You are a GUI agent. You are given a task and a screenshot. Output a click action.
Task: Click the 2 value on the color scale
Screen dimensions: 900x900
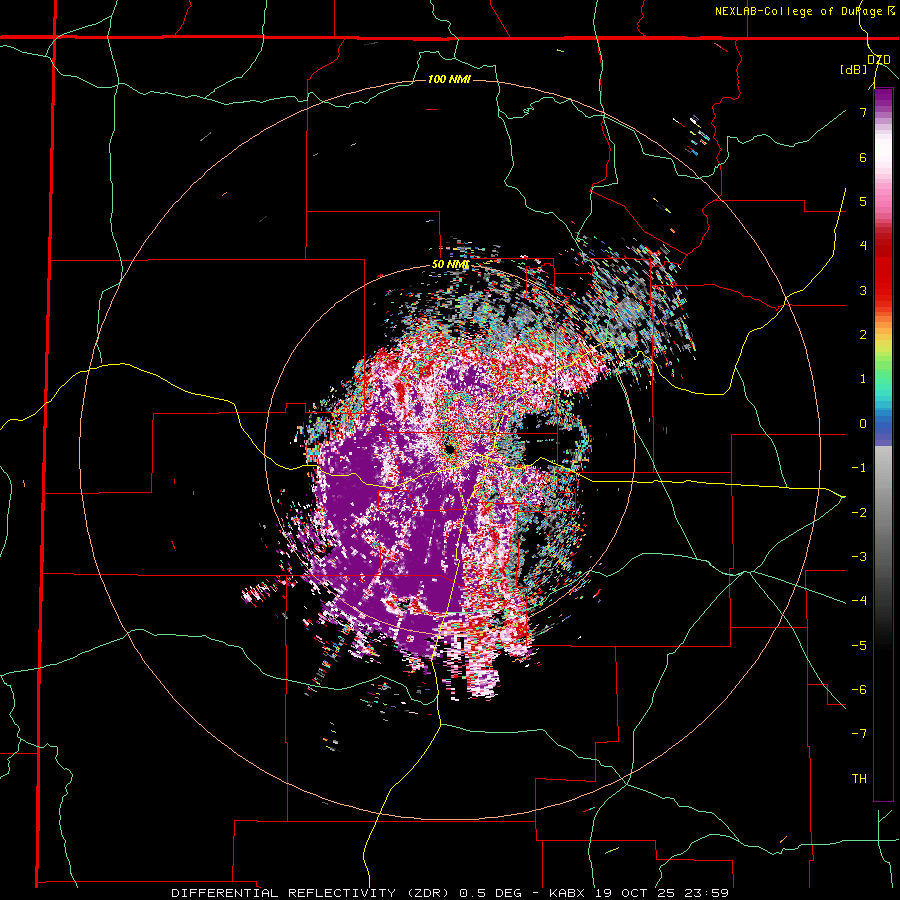tap(863, 335)
